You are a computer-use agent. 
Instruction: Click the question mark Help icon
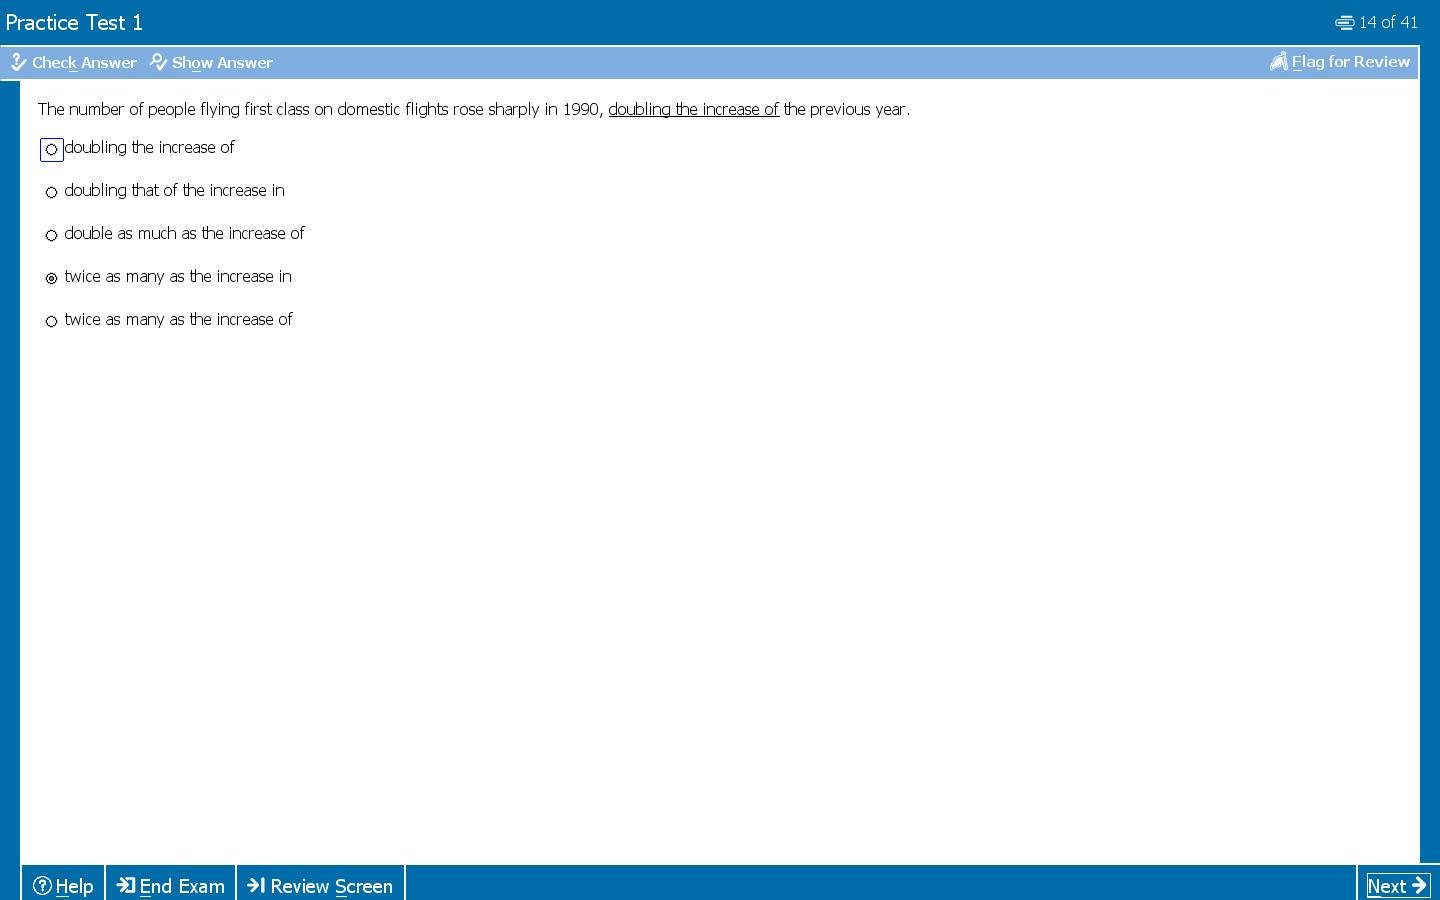click(x=41, y=885)
